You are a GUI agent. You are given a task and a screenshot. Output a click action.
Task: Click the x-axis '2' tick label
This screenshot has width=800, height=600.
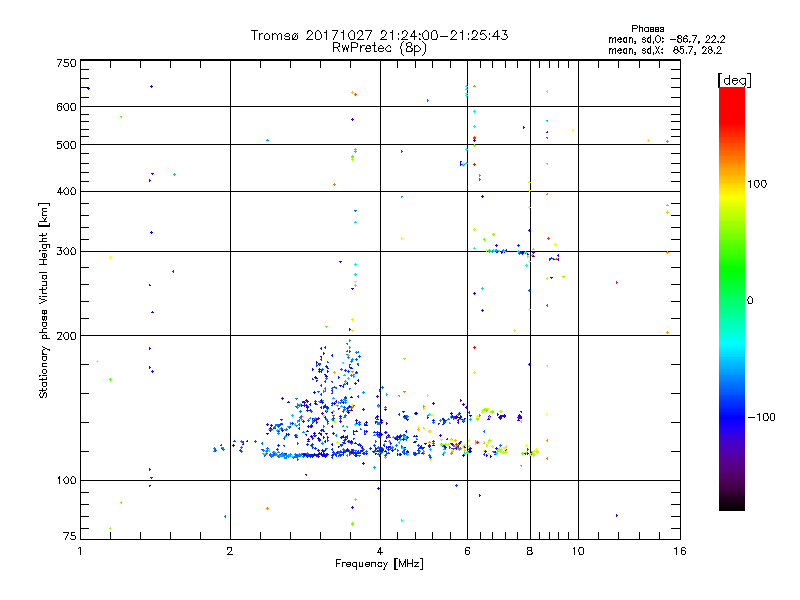click(230, 551)
